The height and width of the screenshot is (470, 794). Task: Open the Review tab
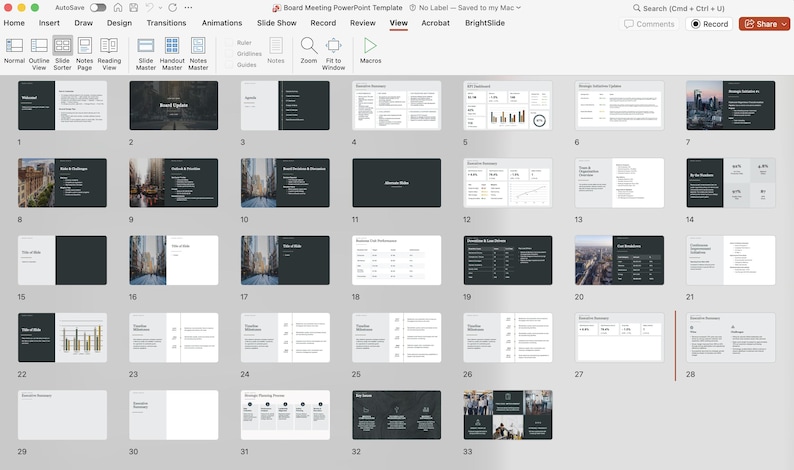[x=363, y=23]
